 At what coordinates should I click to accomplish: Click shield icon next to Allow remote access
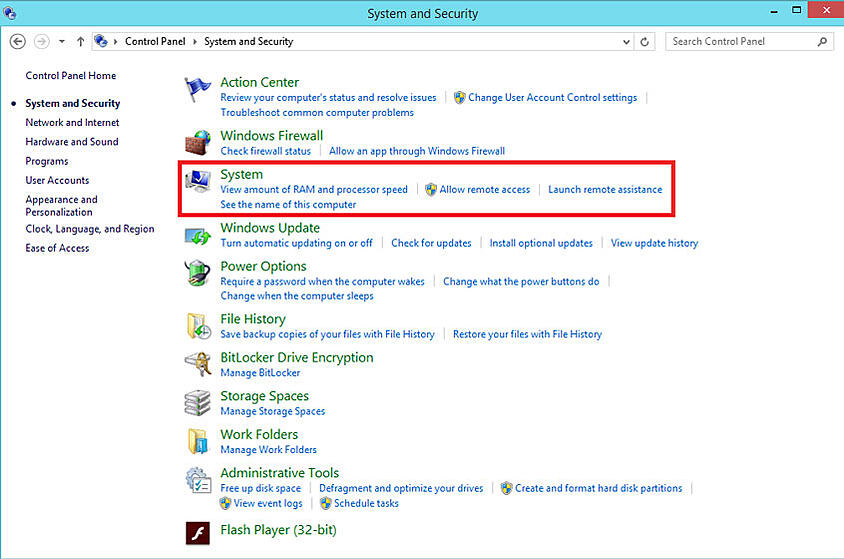pos(431,189)
